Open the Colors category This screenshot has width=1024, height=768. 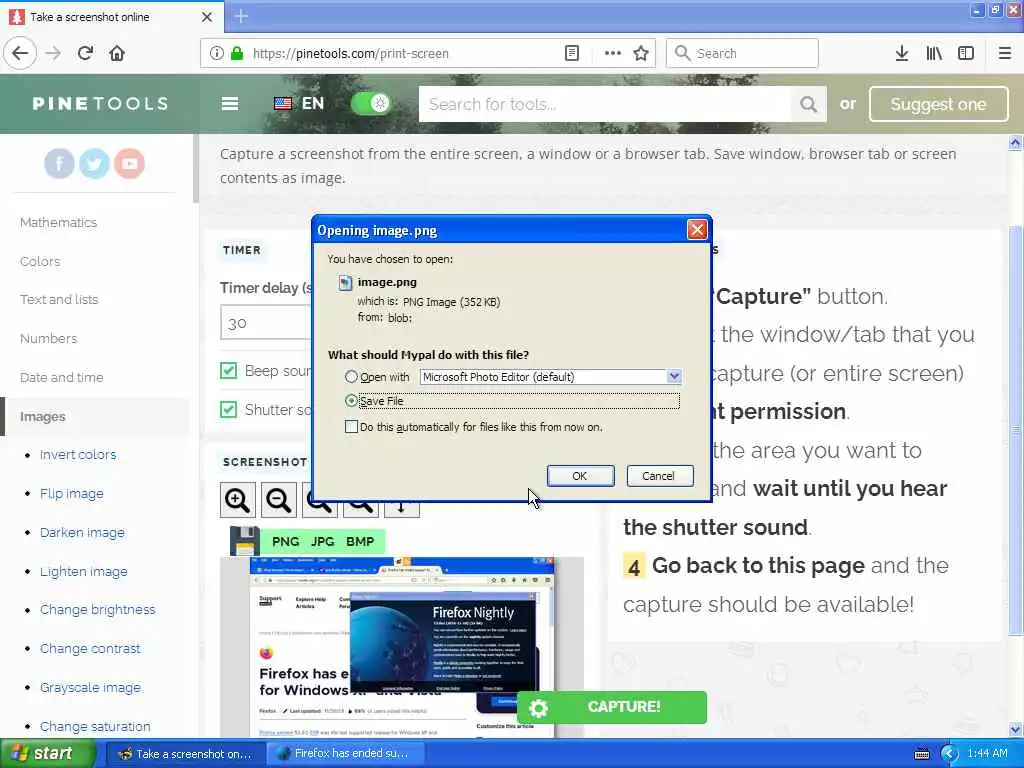[40, 261]
